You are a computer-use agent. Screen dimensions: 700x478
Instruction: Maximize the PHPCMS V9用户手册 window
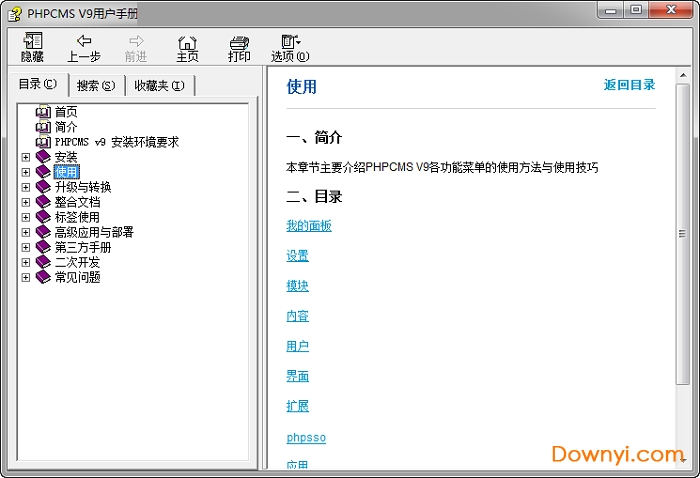637,9
